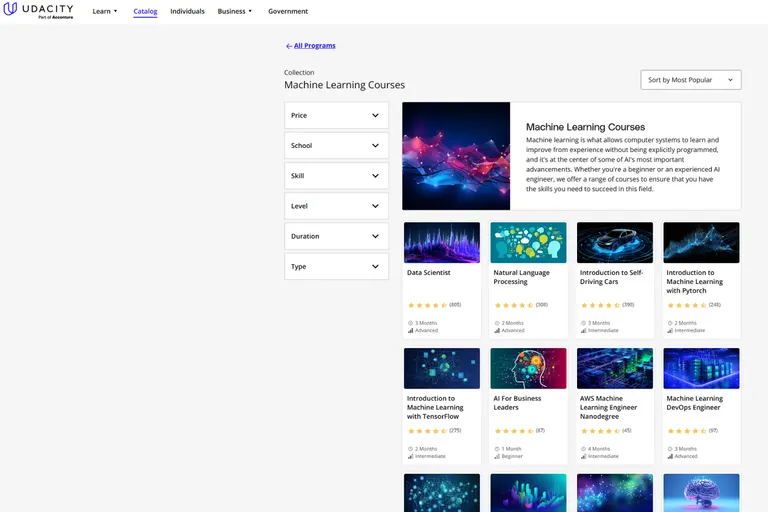This screenshot has width=768, height=512.
Task: Expand the Duration filter
Action: [336, 236]
